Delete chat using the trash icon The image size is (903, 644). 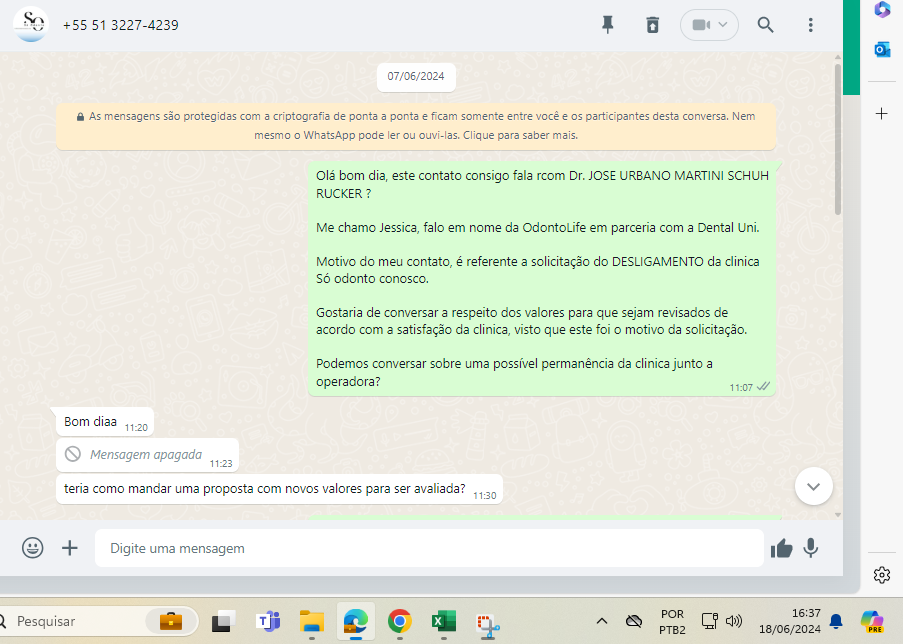click(652, 25)
